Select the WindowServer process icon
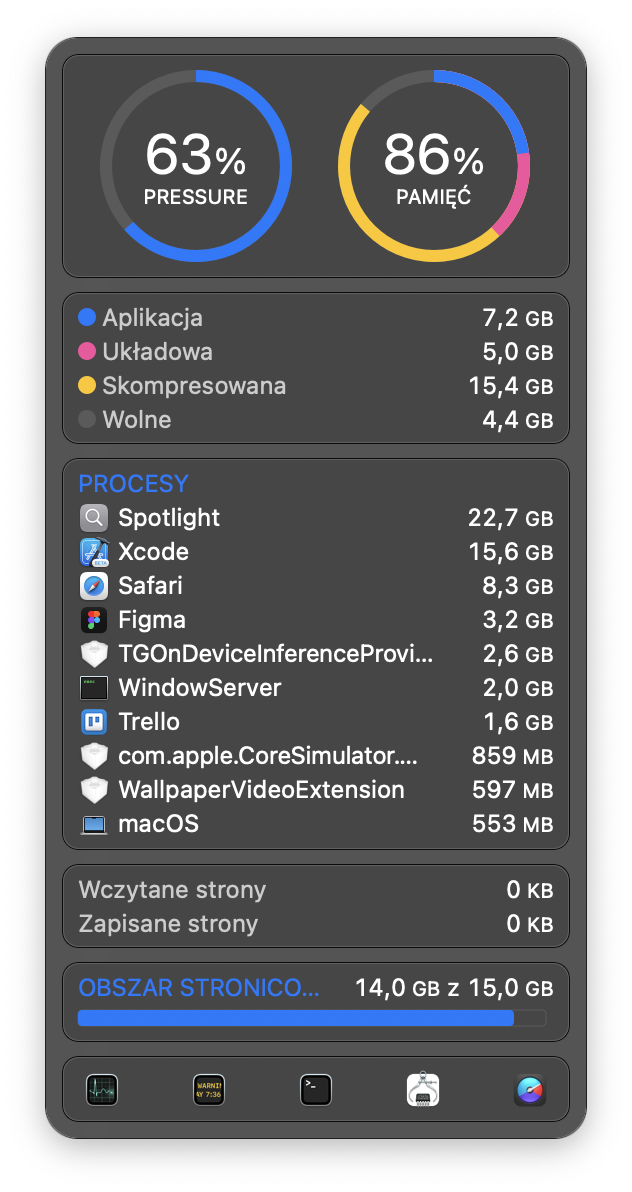This screenshot has height=1192, width=632. pos(94,688)
